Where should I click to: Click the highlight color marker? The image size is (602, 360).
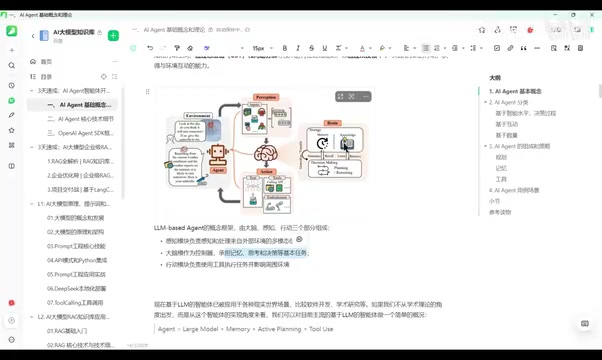[x=382, y=48]
